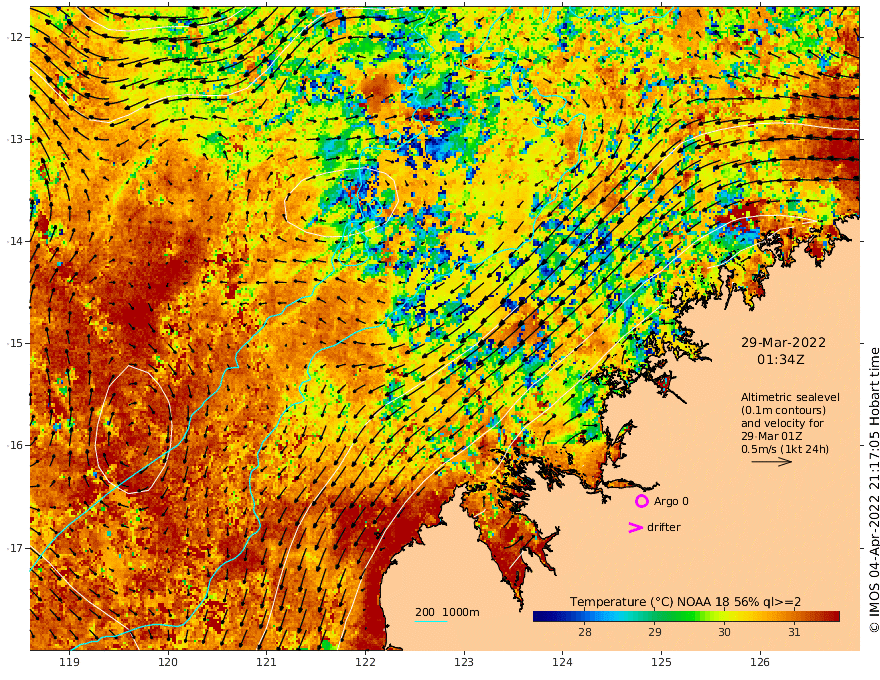Click the longitude label '120'
Screen dimensions: 880x680
[x=168, y=663]
